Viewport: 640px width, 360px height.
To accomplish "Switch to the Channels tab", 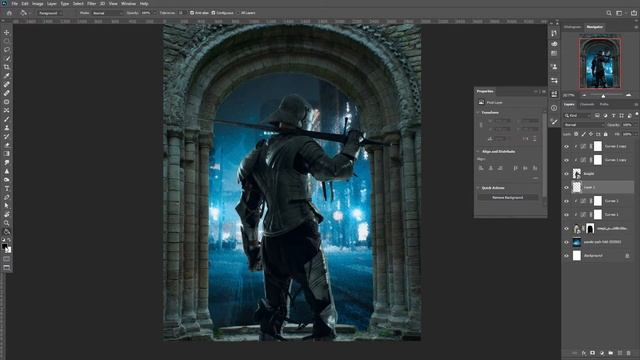I will point(587,104).
